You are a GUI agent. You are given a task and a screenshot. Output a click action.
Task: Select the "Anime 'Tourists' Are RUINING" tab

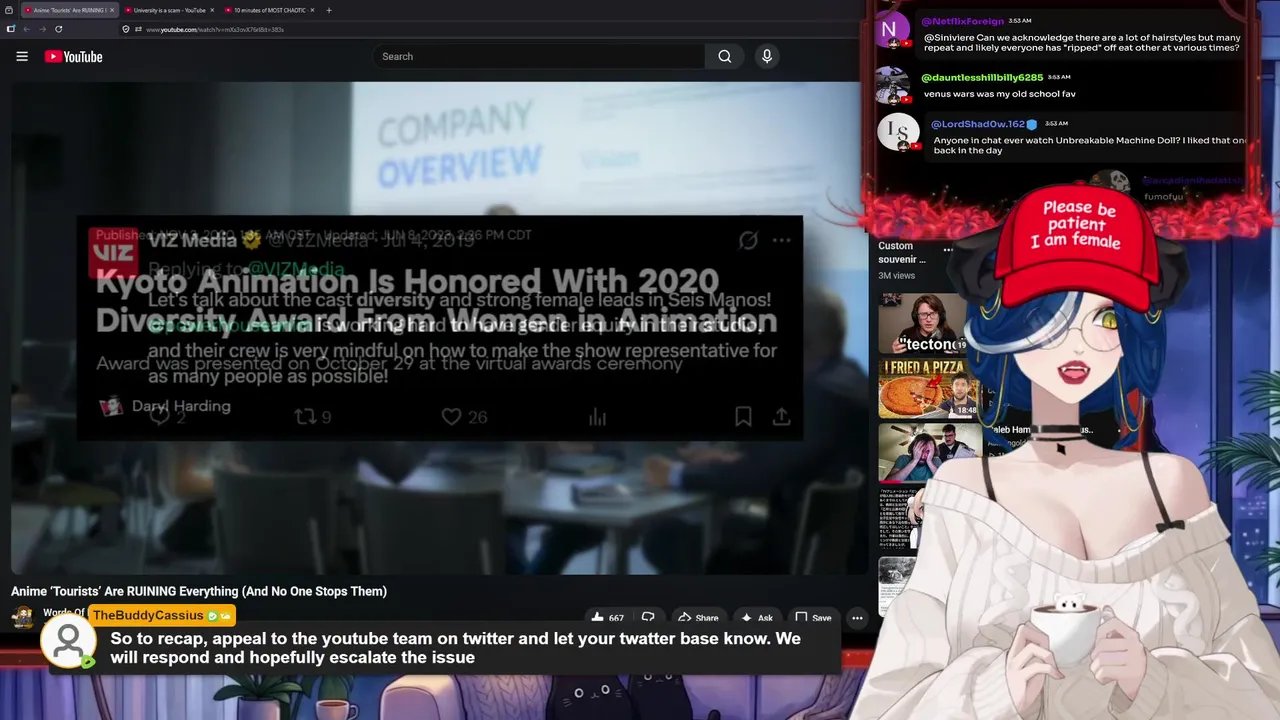69,10
